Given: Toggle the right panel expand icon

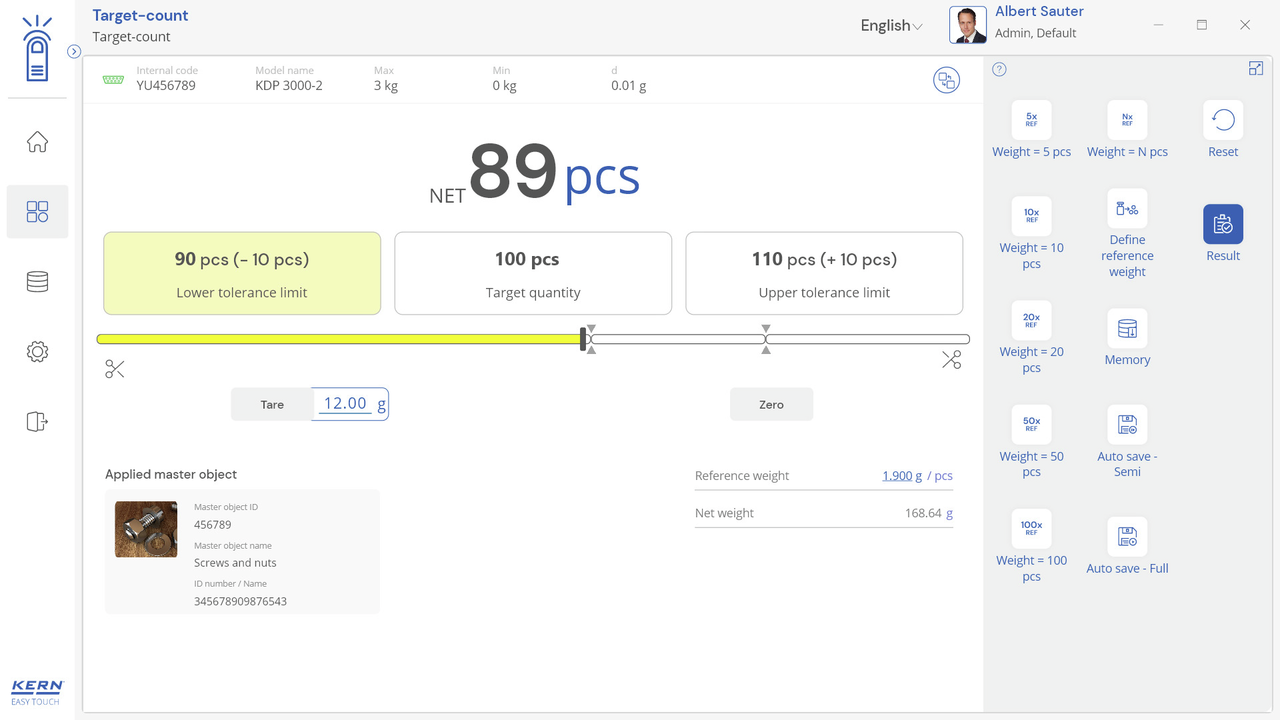Looking at the screenshot, I should pyautogui.click(x=1256, y=68).
